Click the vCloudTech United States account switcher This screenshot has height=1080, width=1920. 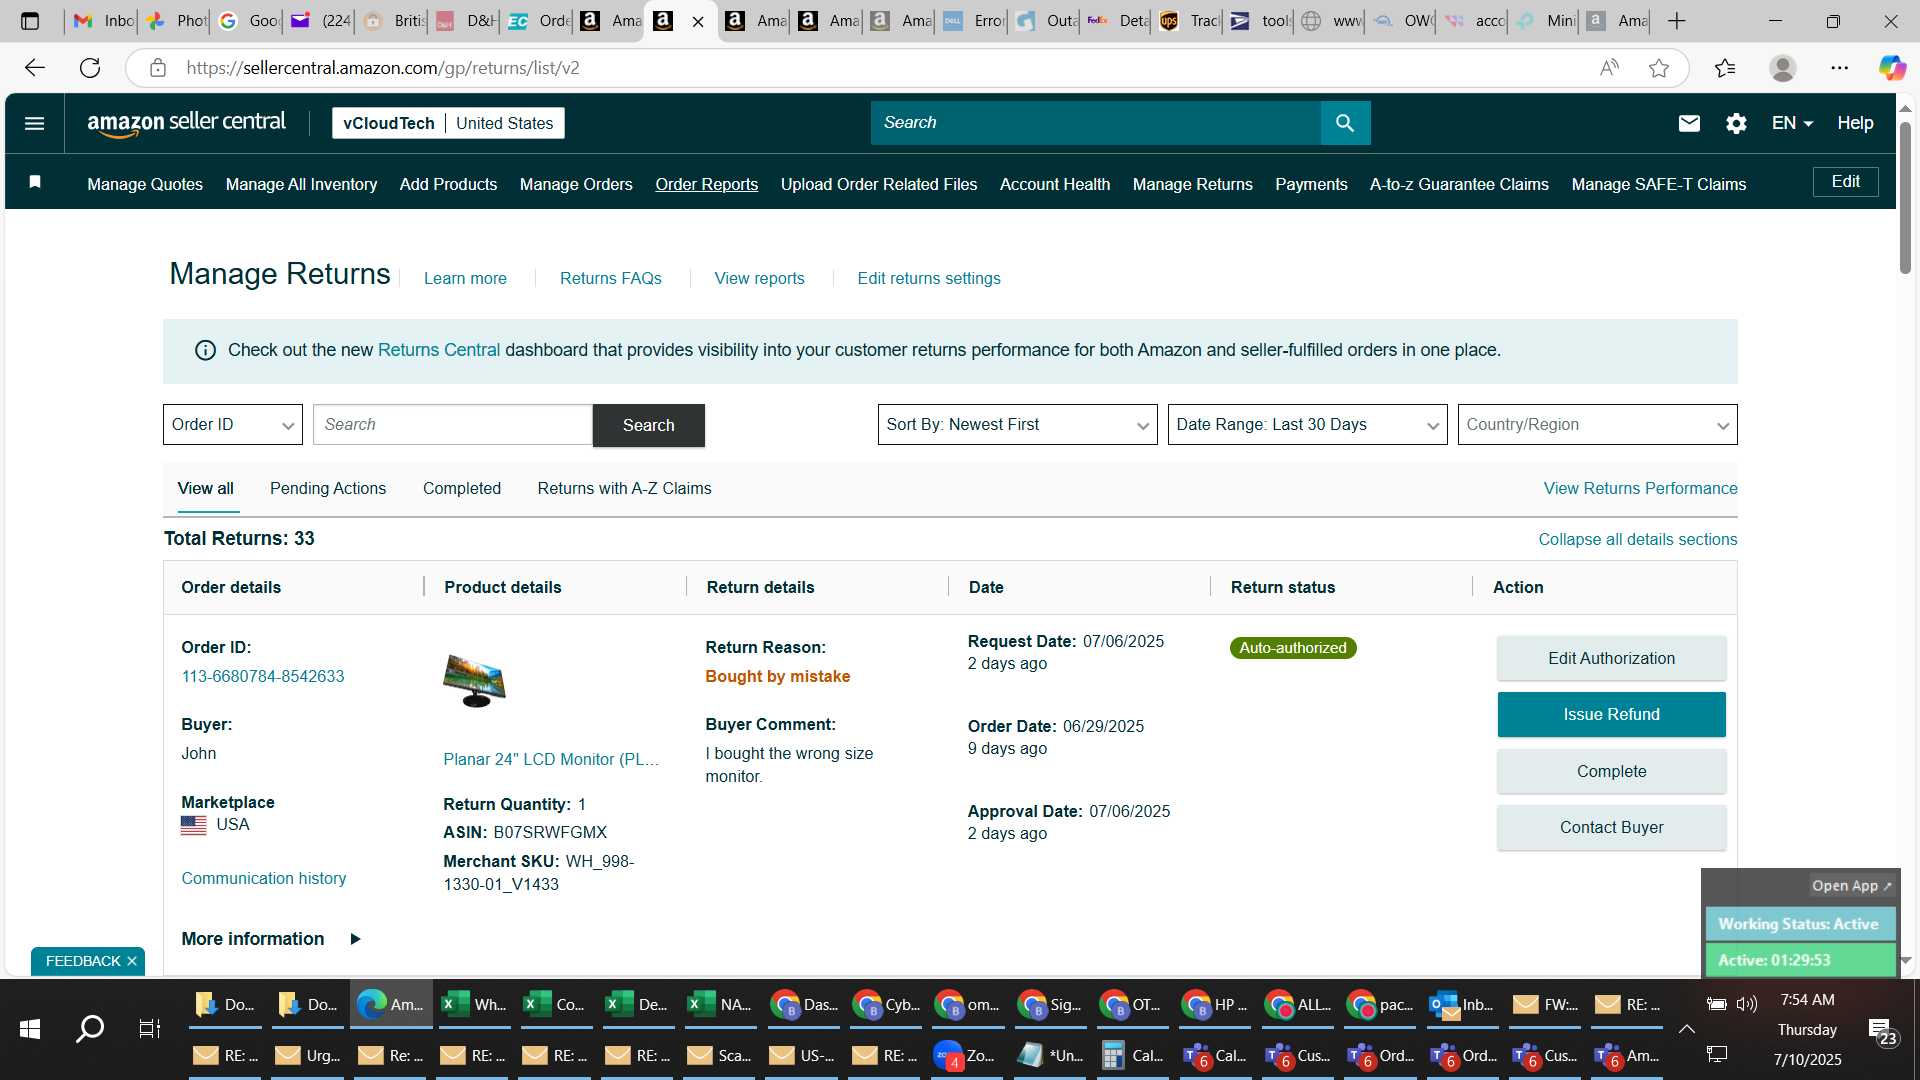coord(448,123)
